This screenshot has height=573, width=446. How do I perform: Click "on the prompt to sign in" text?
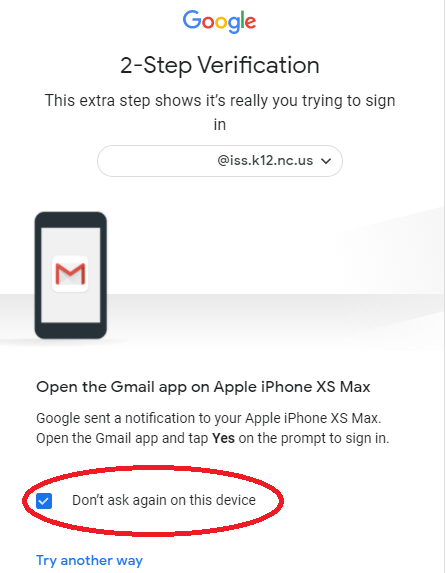point(314,438)
